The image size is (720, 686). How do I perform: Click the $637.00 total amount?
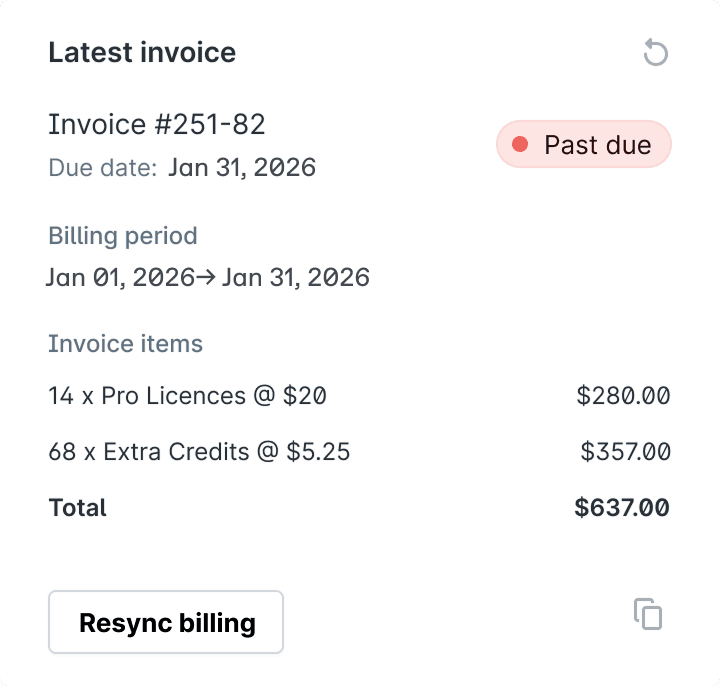[x=622, y=507]
